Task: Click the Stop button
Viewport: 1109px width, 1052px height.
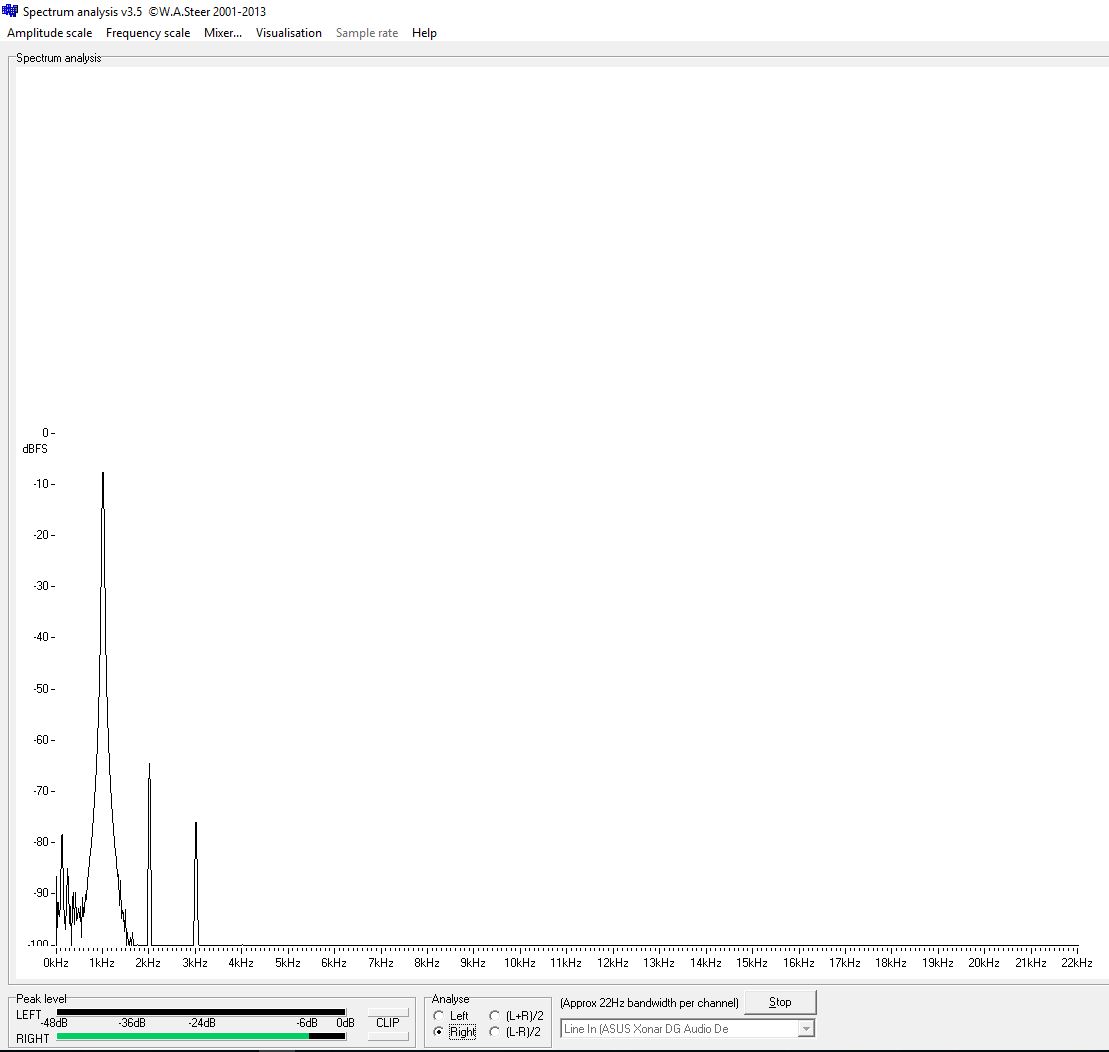Action: click(x=780, y=1002)
